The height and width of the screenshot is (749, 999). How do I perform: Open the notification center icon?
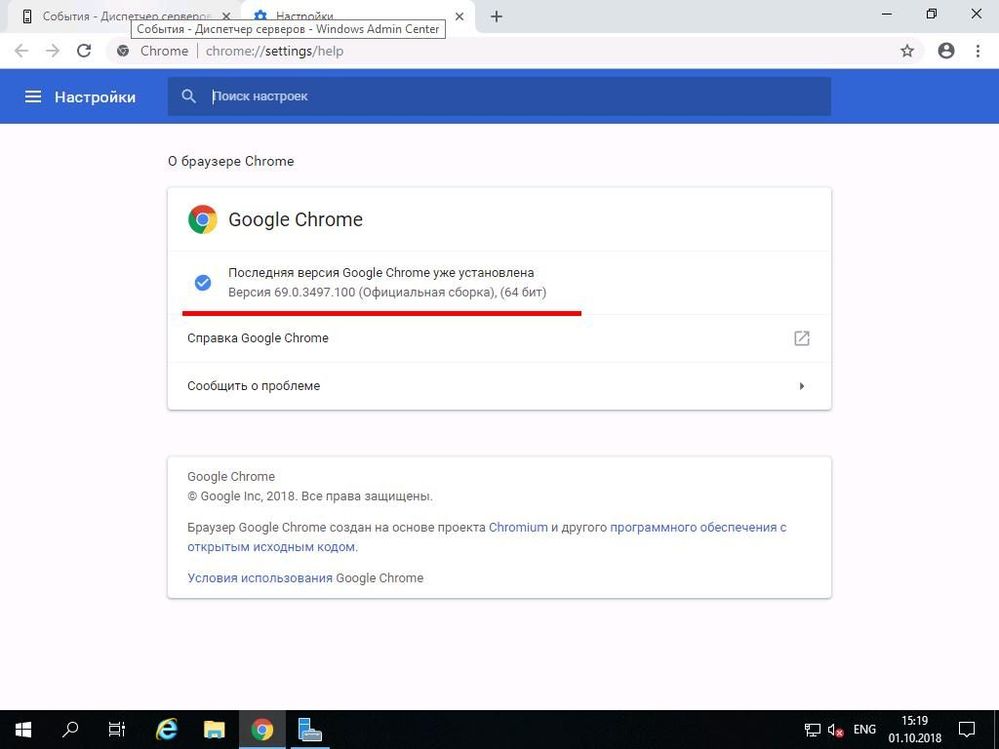click(967, 729)
